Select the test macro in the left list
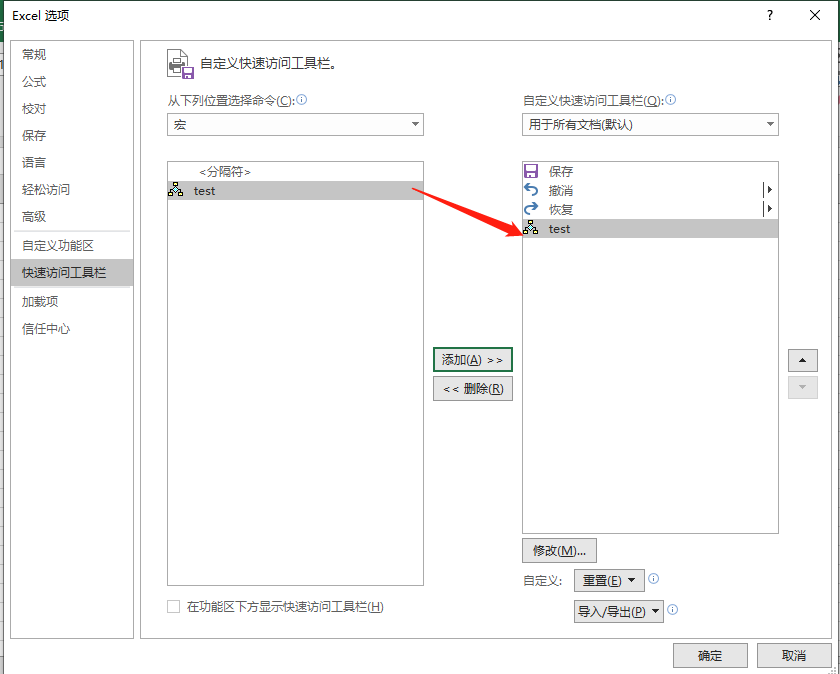Image resolution: width=840 pixels, height=674 pixels. 204,190
